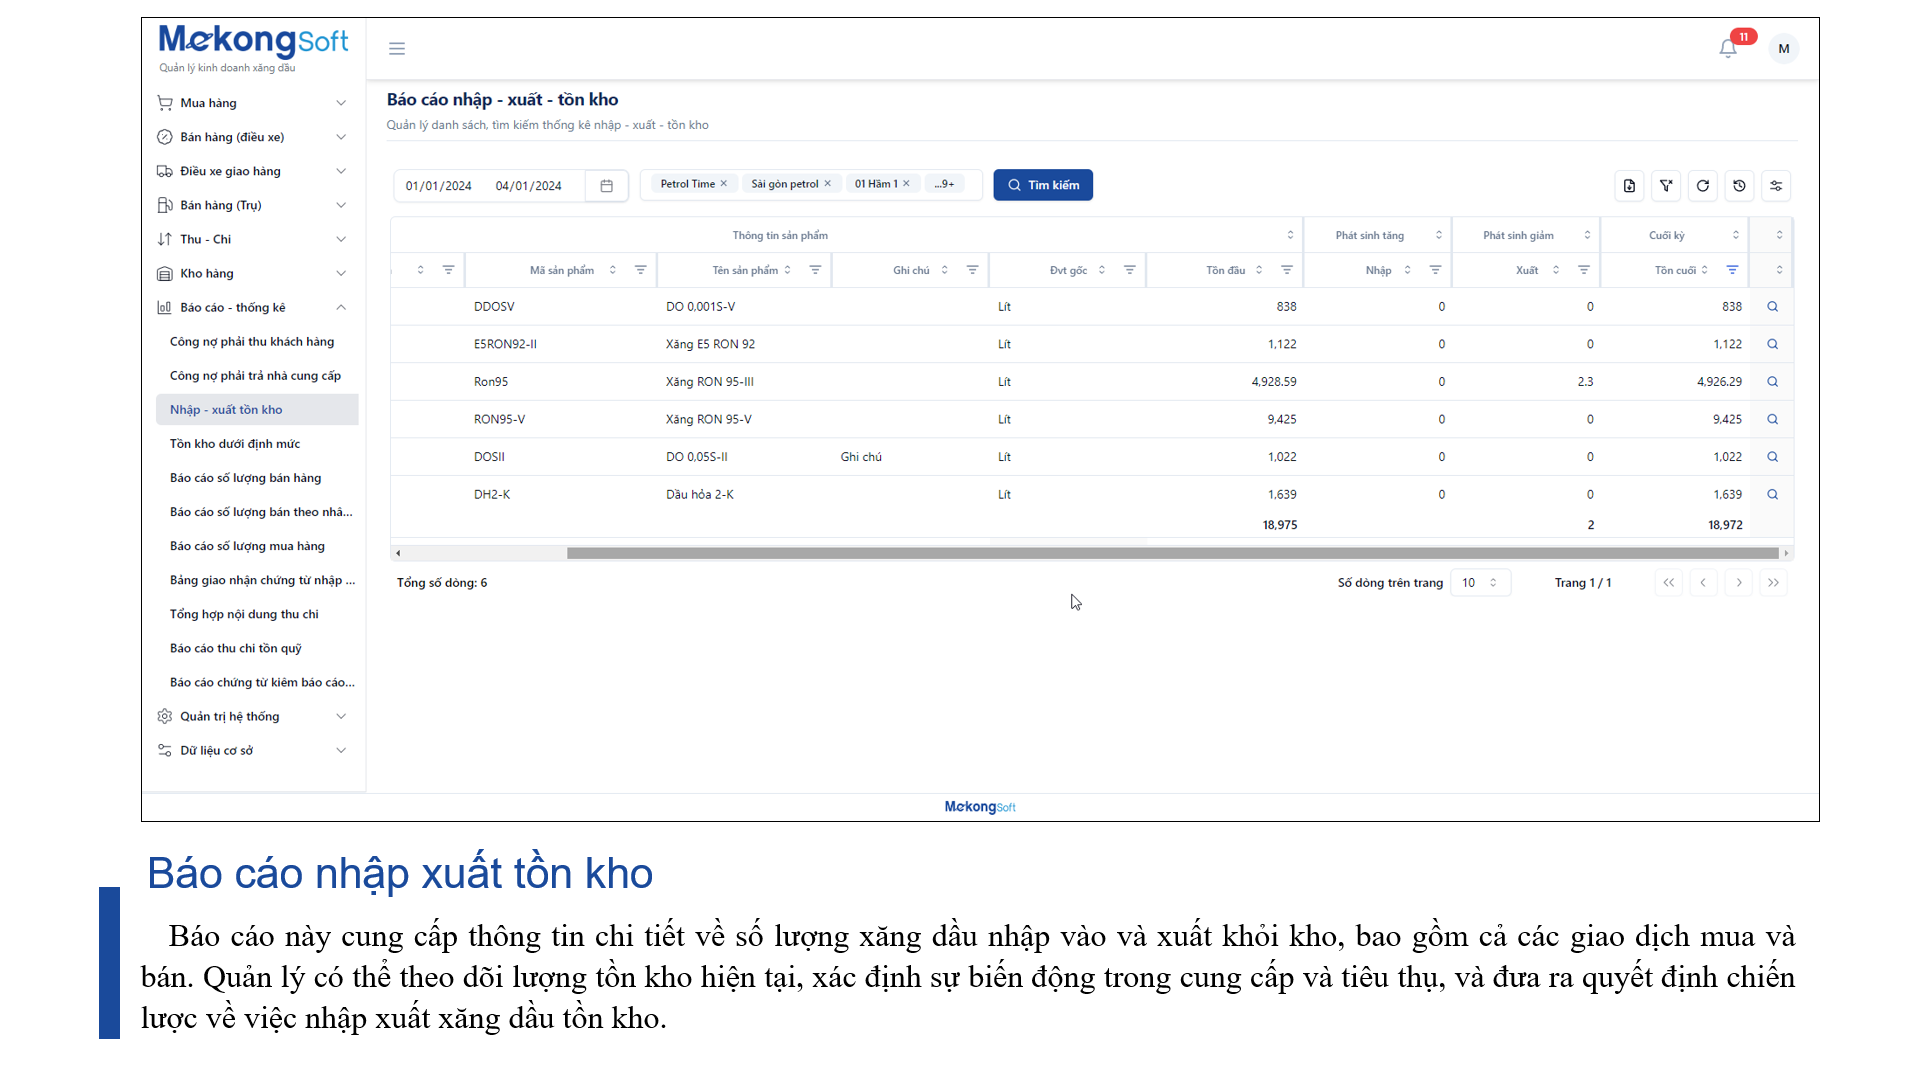
Task: View details of DDOSV row
Action: [x=1772, y=307]
